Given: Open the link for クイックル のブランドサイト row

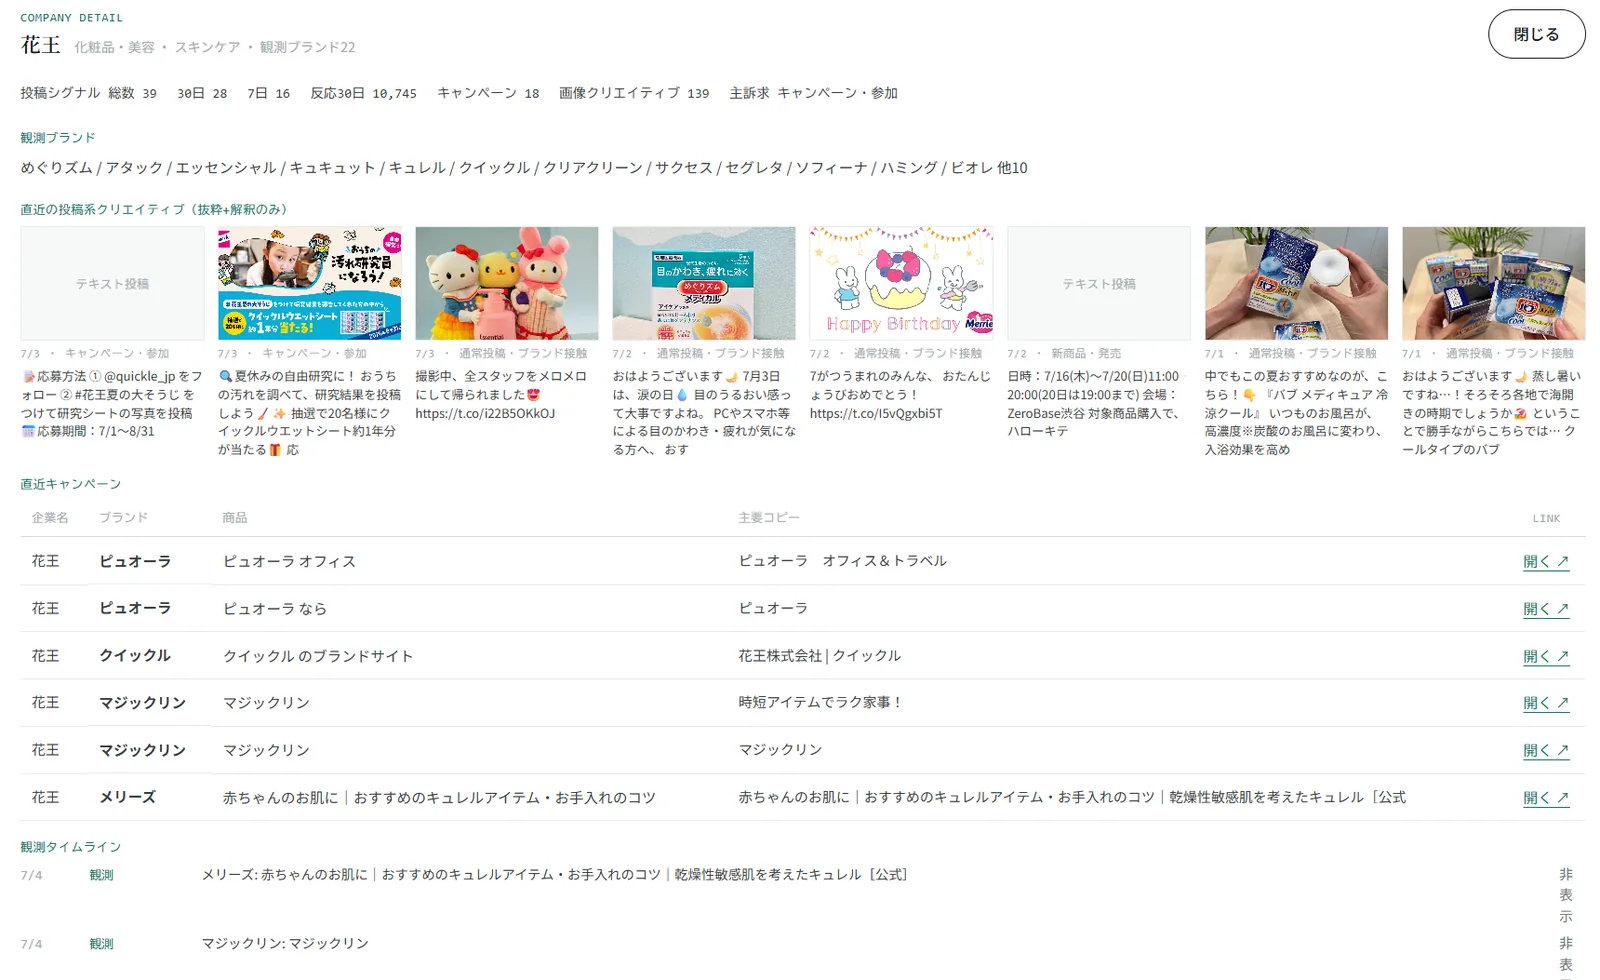Looking at the screenshot, I should coord(1546,657).
